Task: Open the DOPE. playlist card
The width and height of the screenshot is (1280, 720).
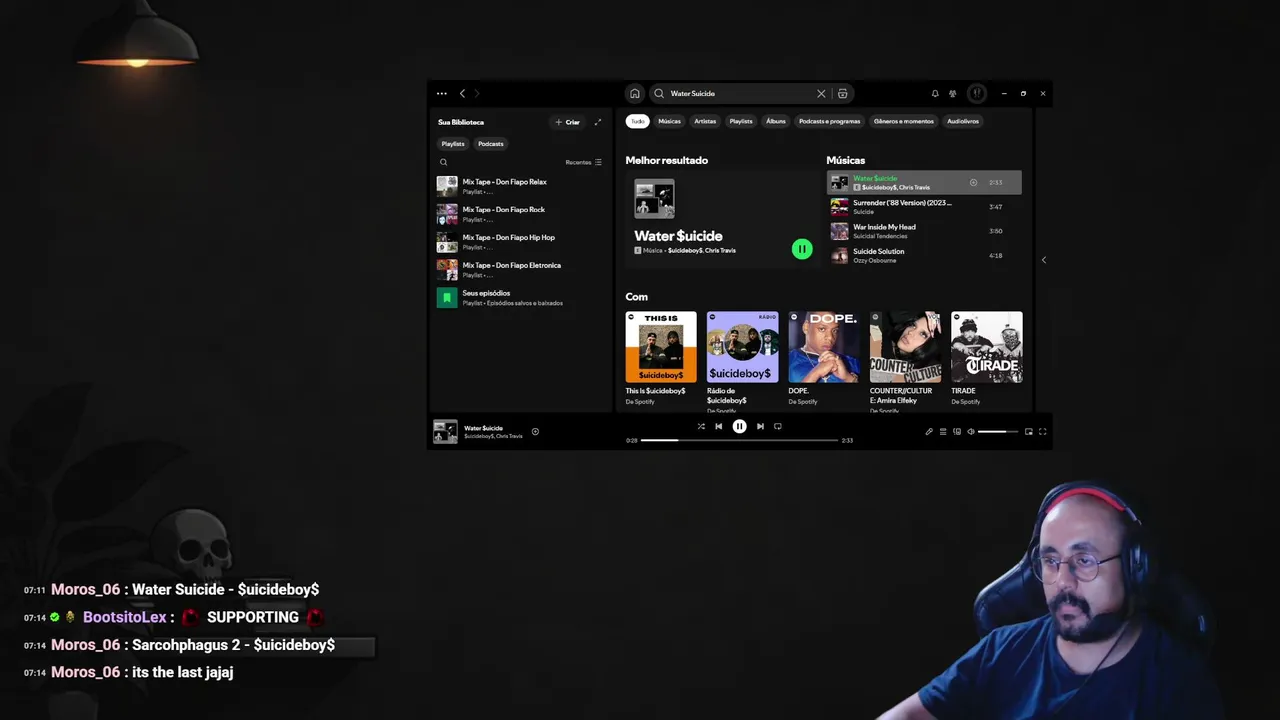Action: coord(823,358)
